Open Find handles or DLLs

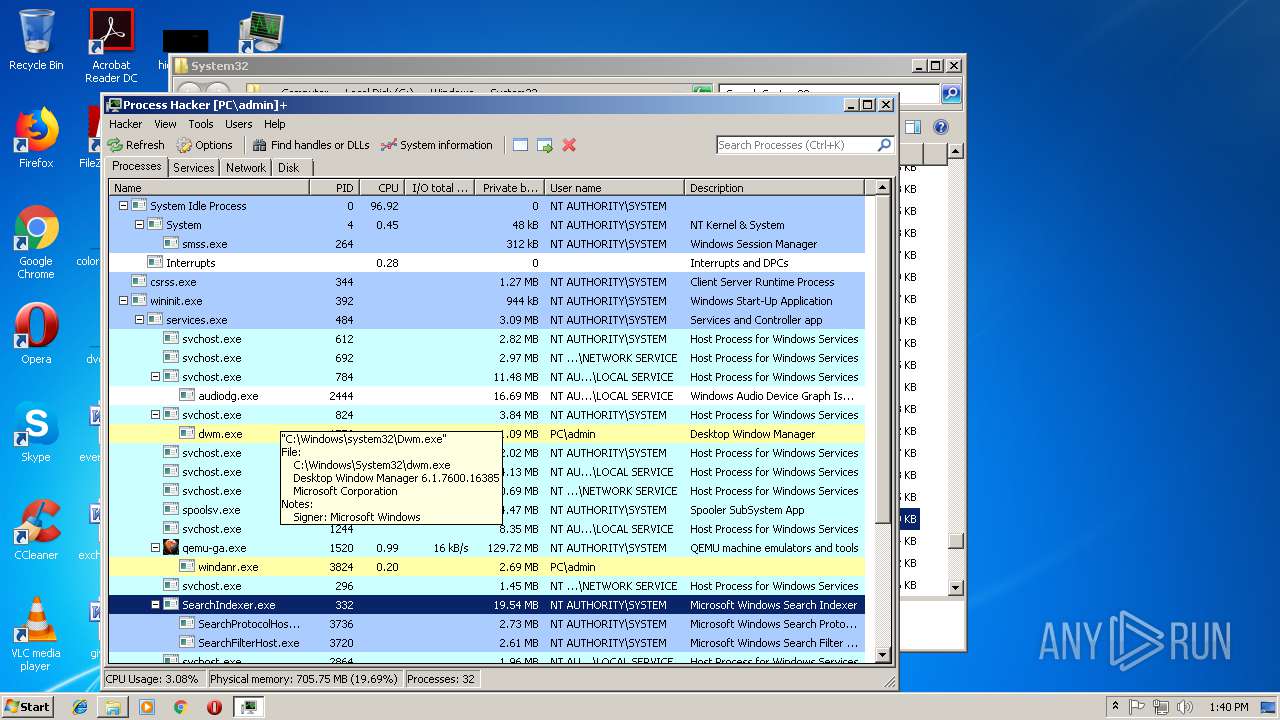coord(311,145)
